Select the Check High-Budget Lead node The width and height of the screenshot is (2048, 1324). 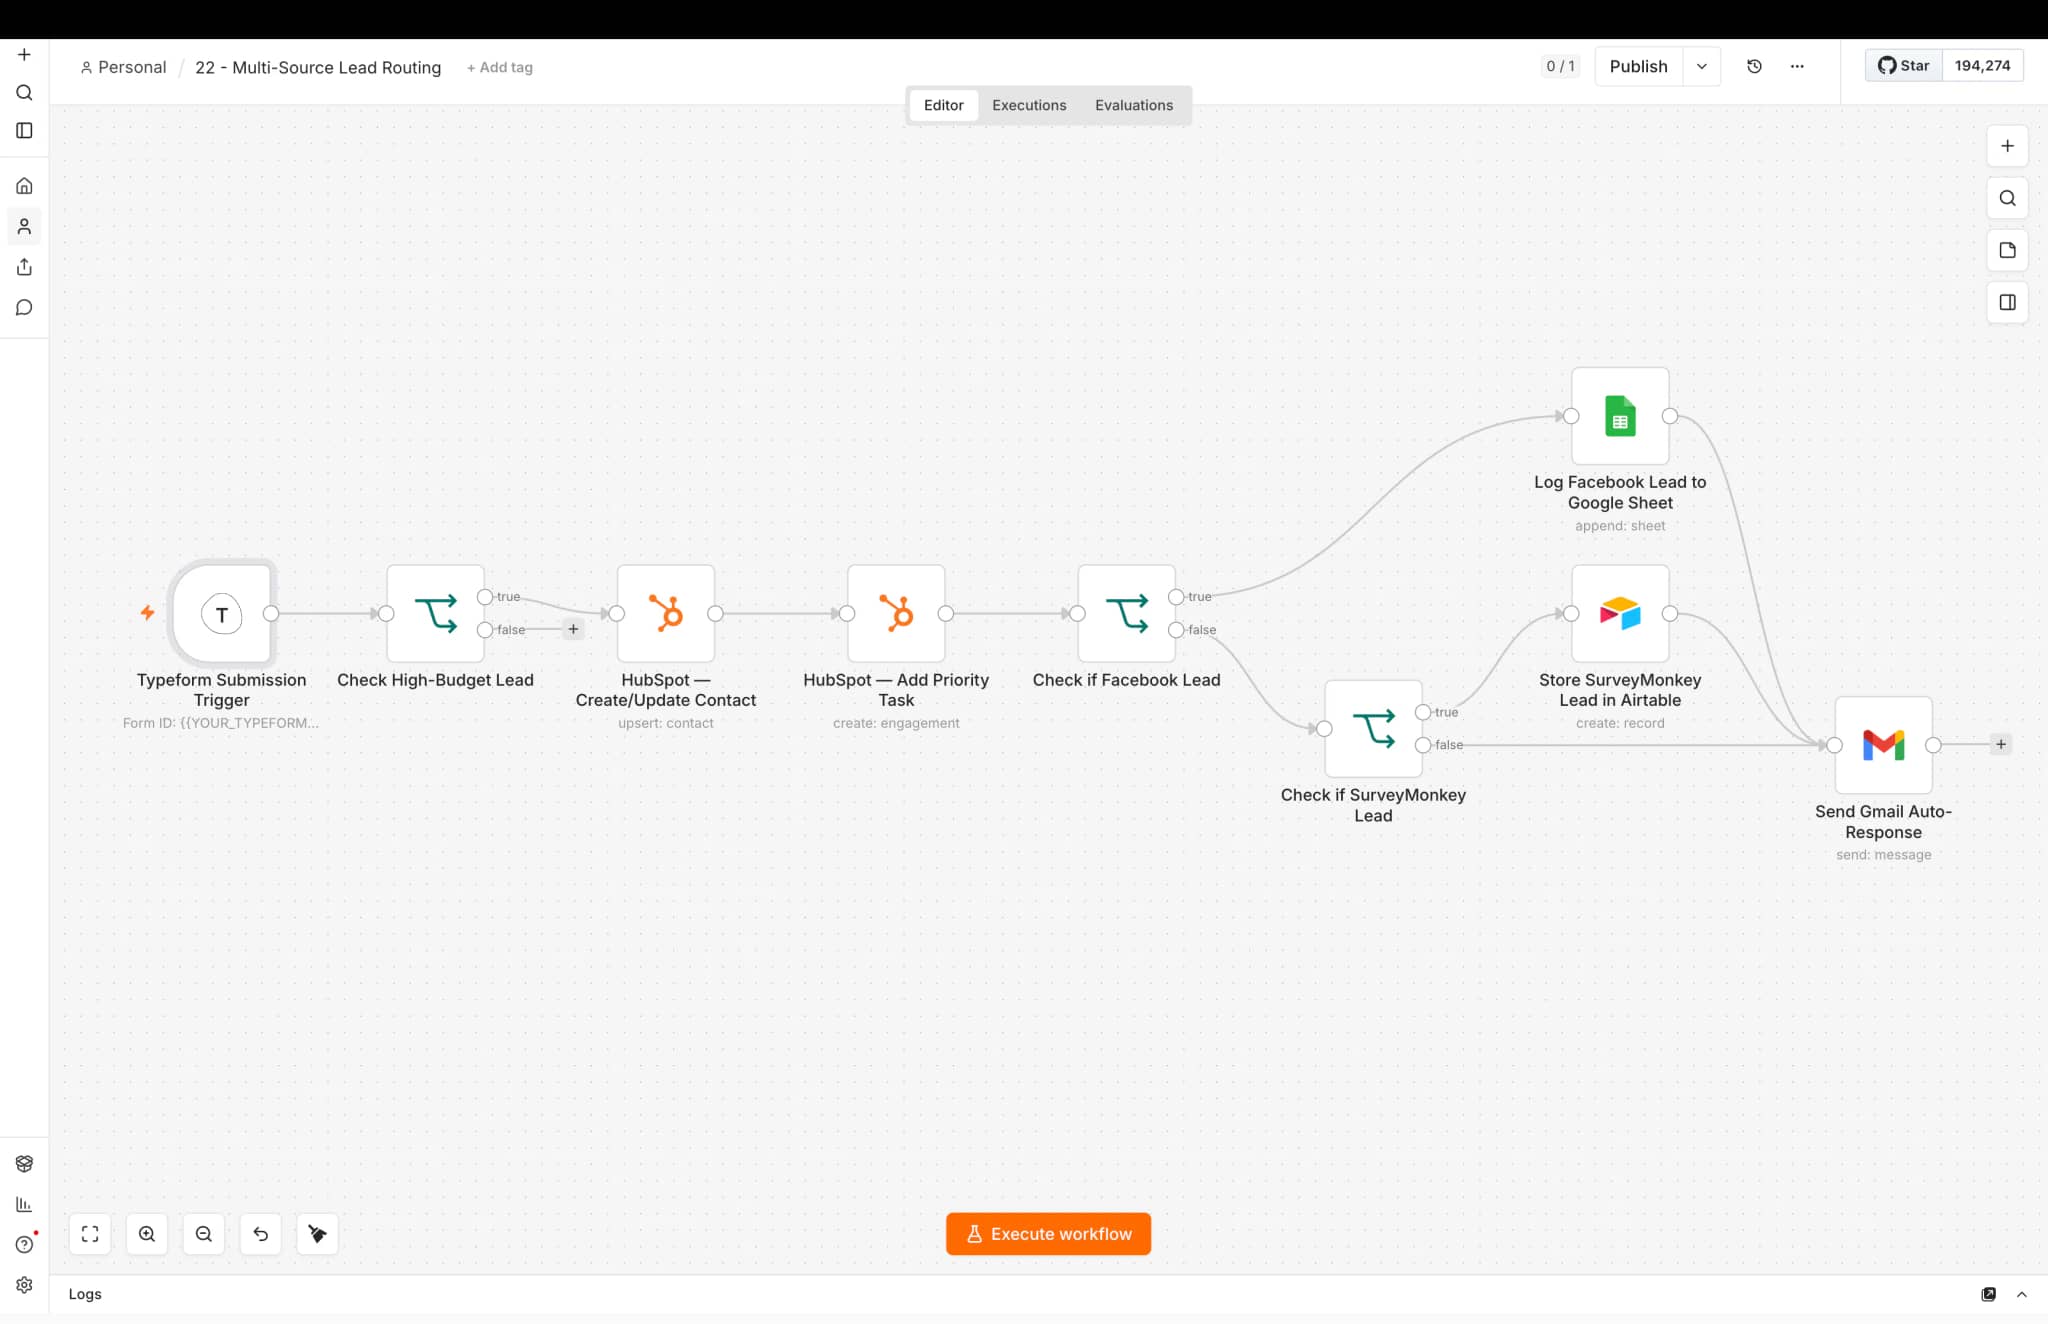(435, 613)
